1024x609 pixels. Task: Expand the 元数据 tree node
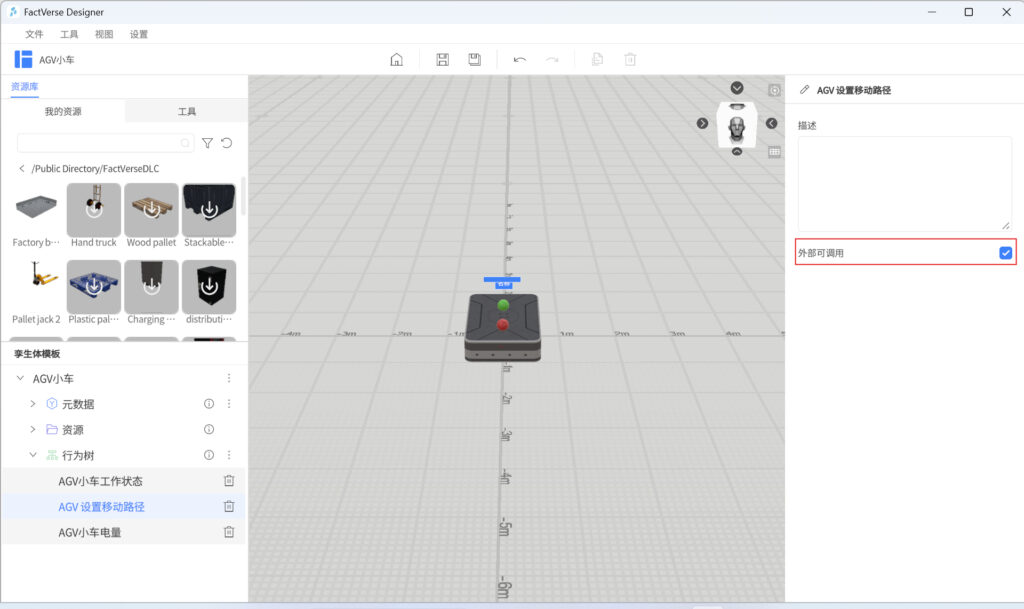pyautogui.click(x=33, y=404)
